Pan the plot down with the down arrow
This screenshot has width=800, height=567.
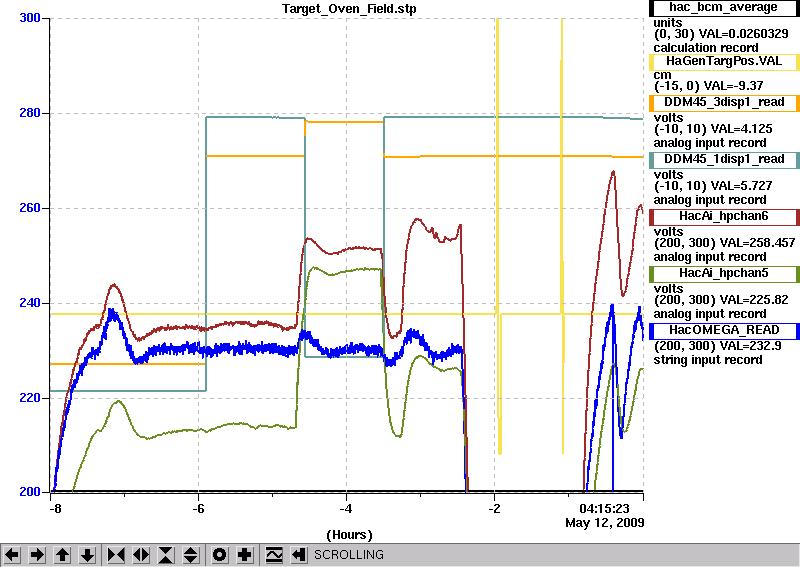tap(88, 555)
